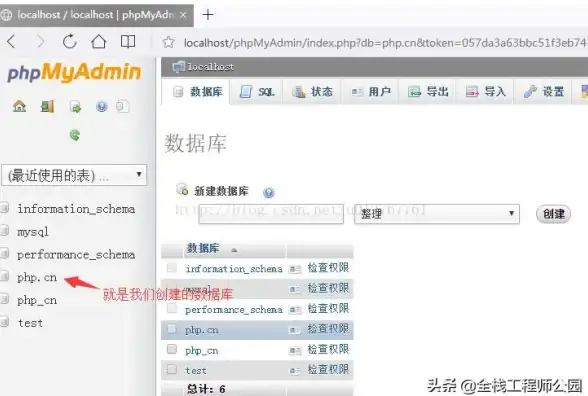The image size is (588, 396).
Task: Open the 最近使用的表 dropdown
Action: click(x=74, y=175)
